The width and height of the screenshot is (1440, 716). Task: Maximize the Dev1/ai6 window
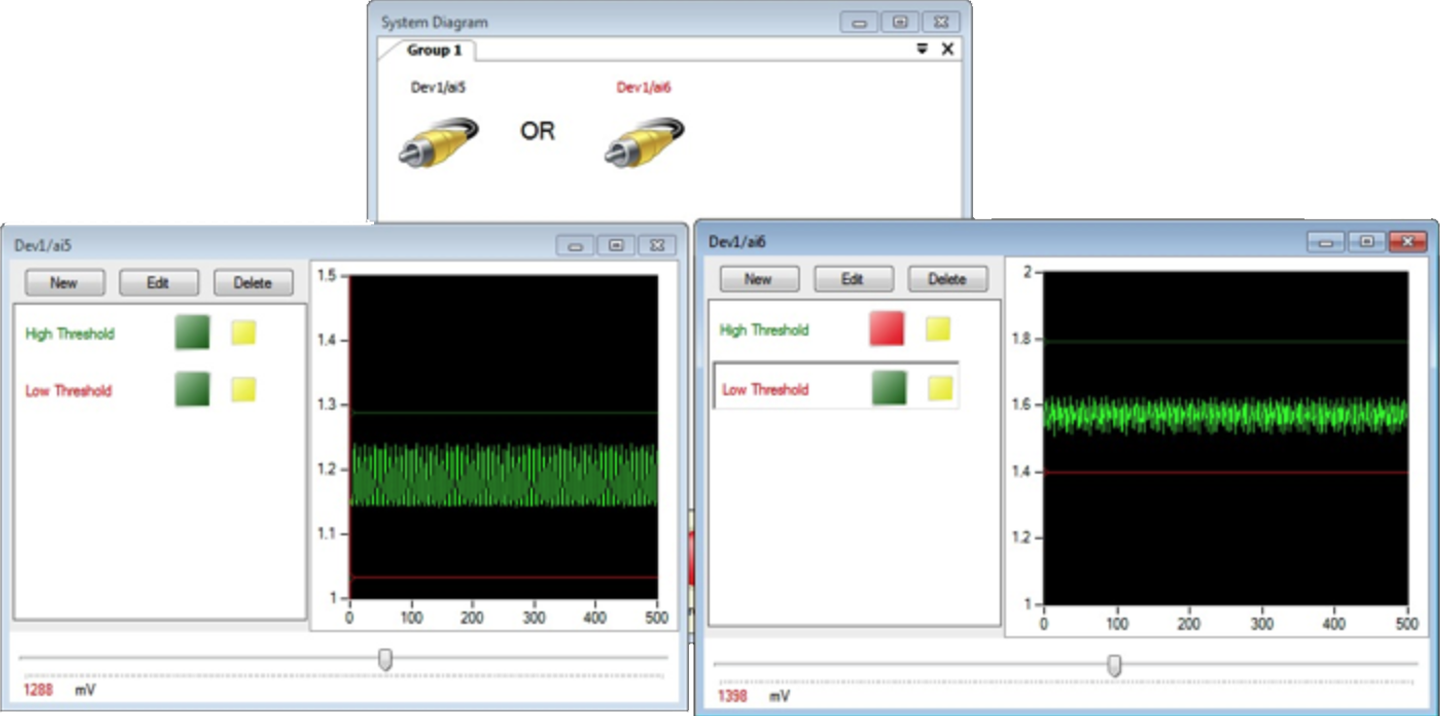pyautogui.click(x=1366, y=241)
